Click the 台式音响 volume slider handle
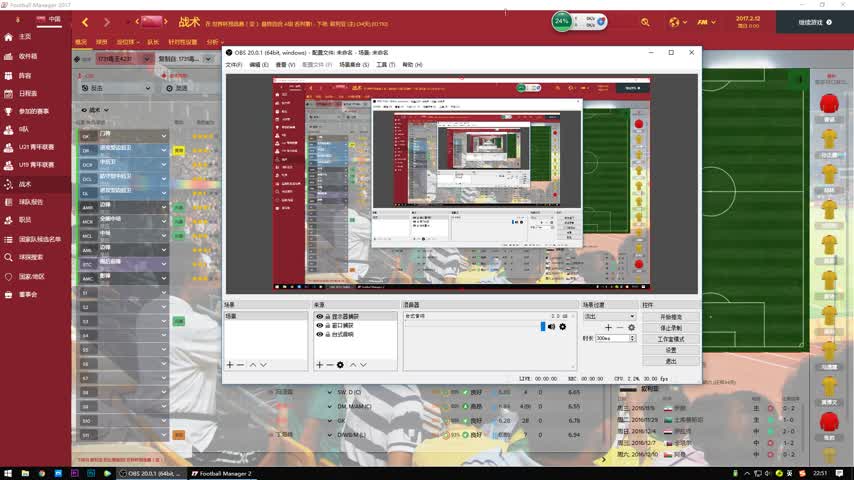The width and height of the screenshot is (854, 480). [542, 326]
